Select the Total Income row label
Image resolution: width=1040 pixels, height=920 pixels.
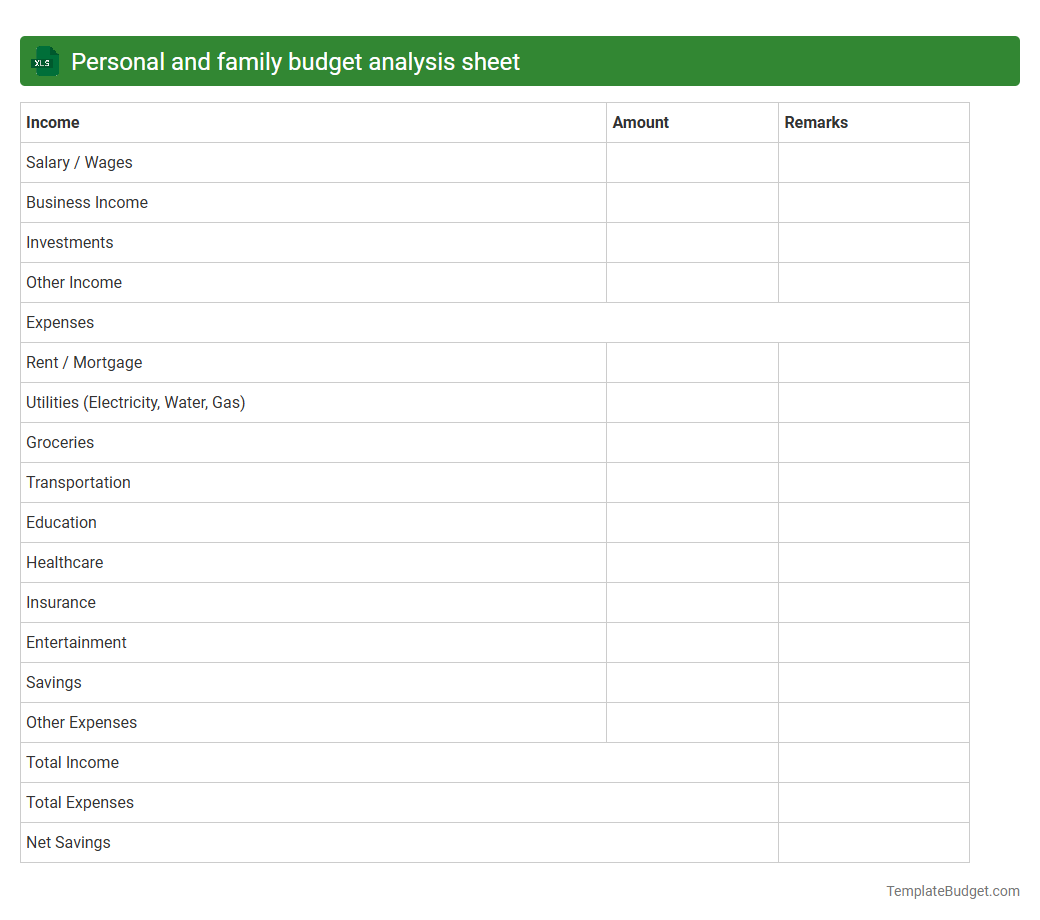pyautogui.click(x=72, y=762)
